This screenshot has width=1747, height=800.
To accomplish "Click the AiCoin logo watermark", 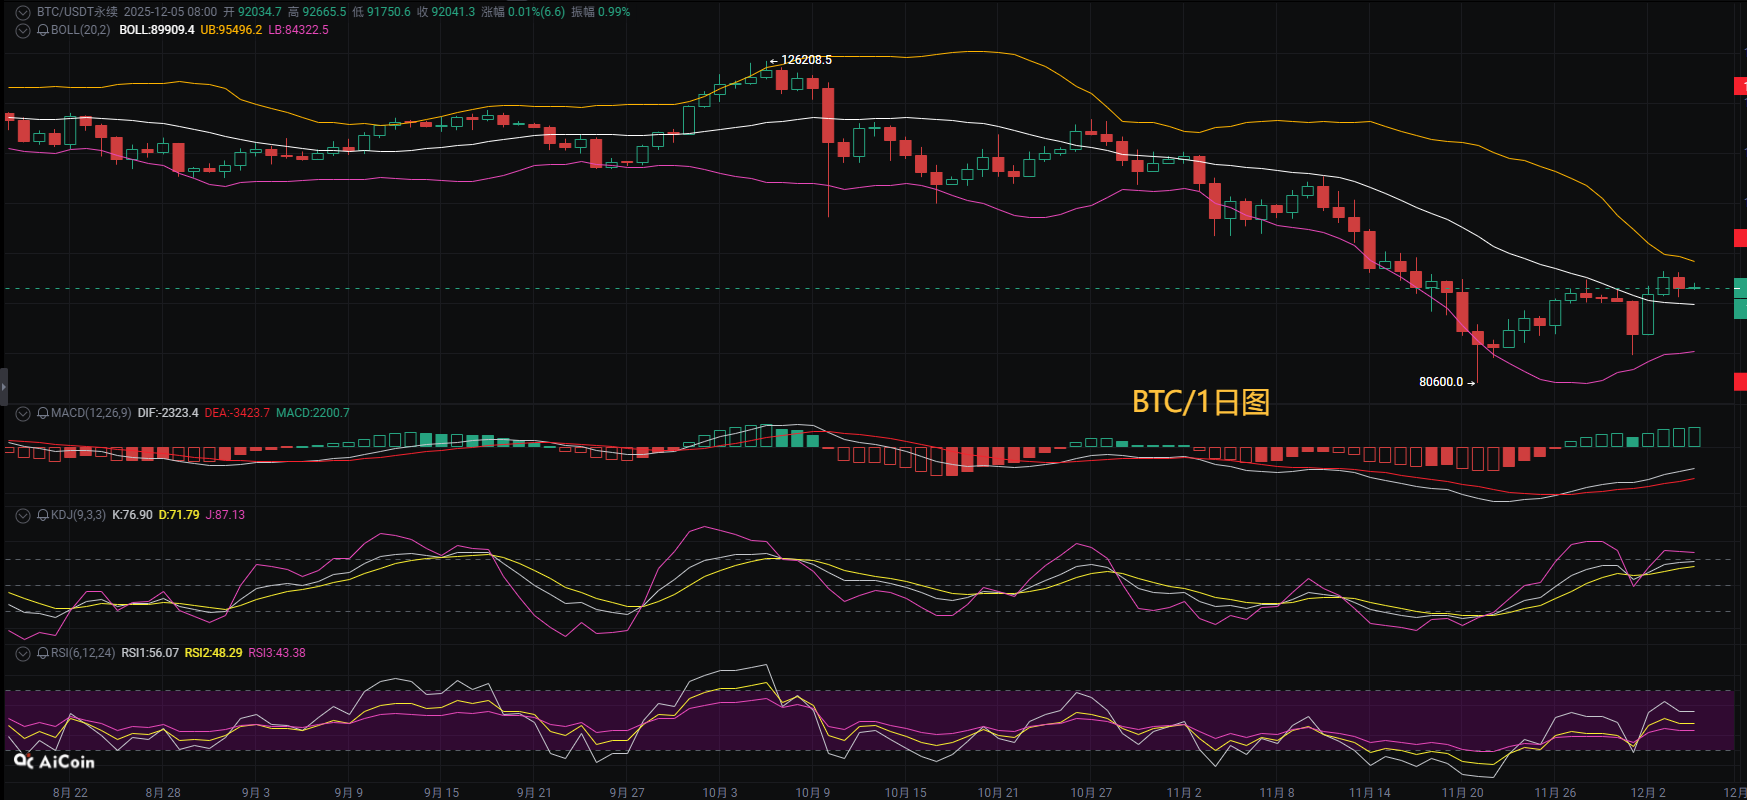I will pyautogui.click(x=55, y=762).
